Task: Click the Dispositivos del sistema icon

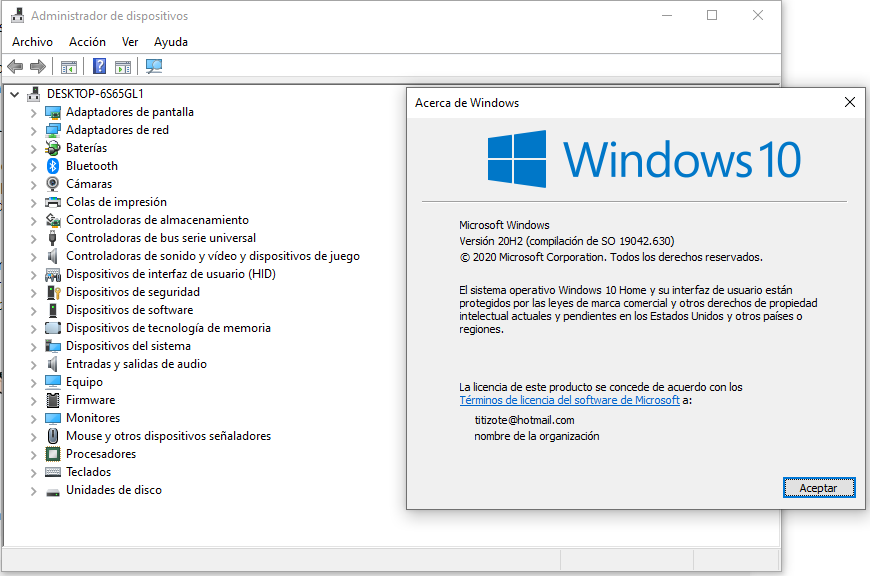Action: point(53,346)
